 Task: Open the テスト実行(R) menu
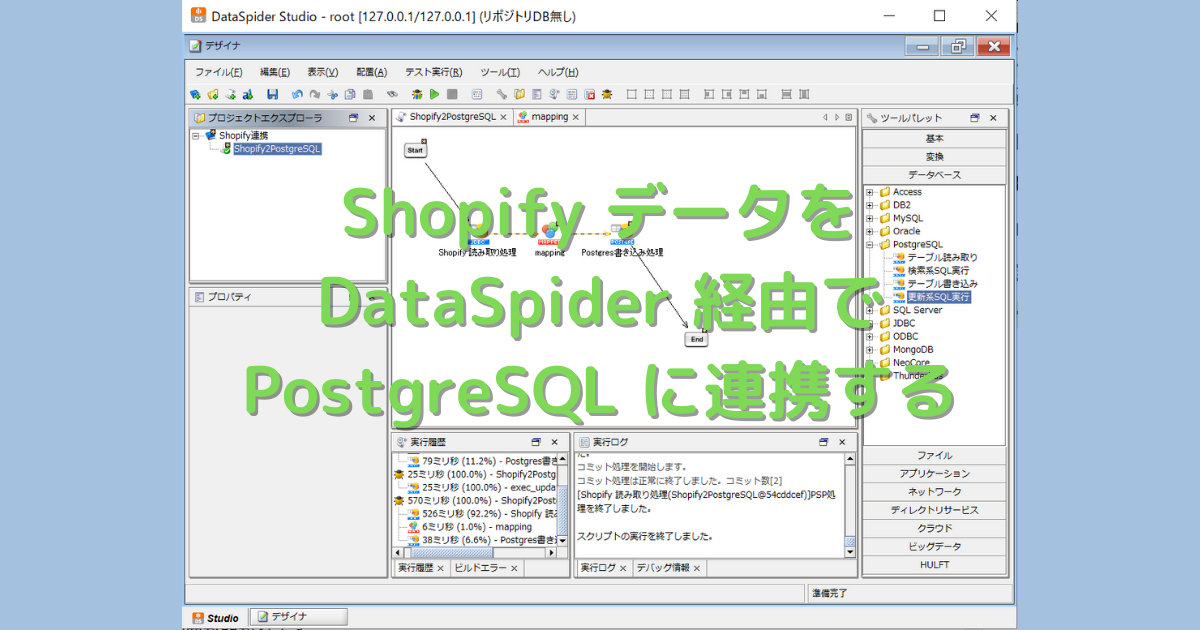[x=433, y=72]
